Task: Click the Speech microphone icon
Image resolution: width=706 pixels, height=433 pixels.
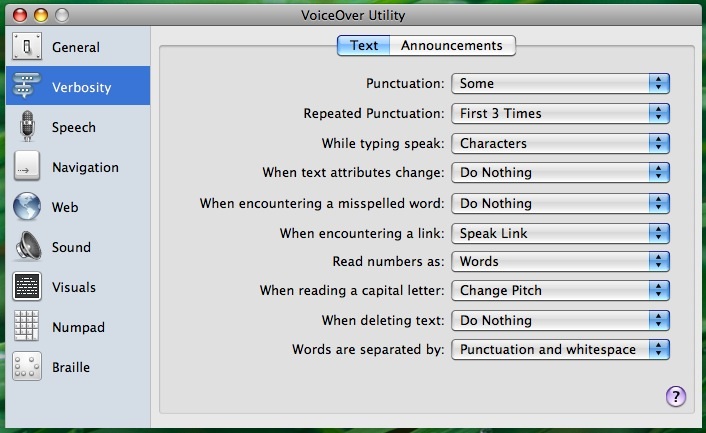Action: (27, 126)
